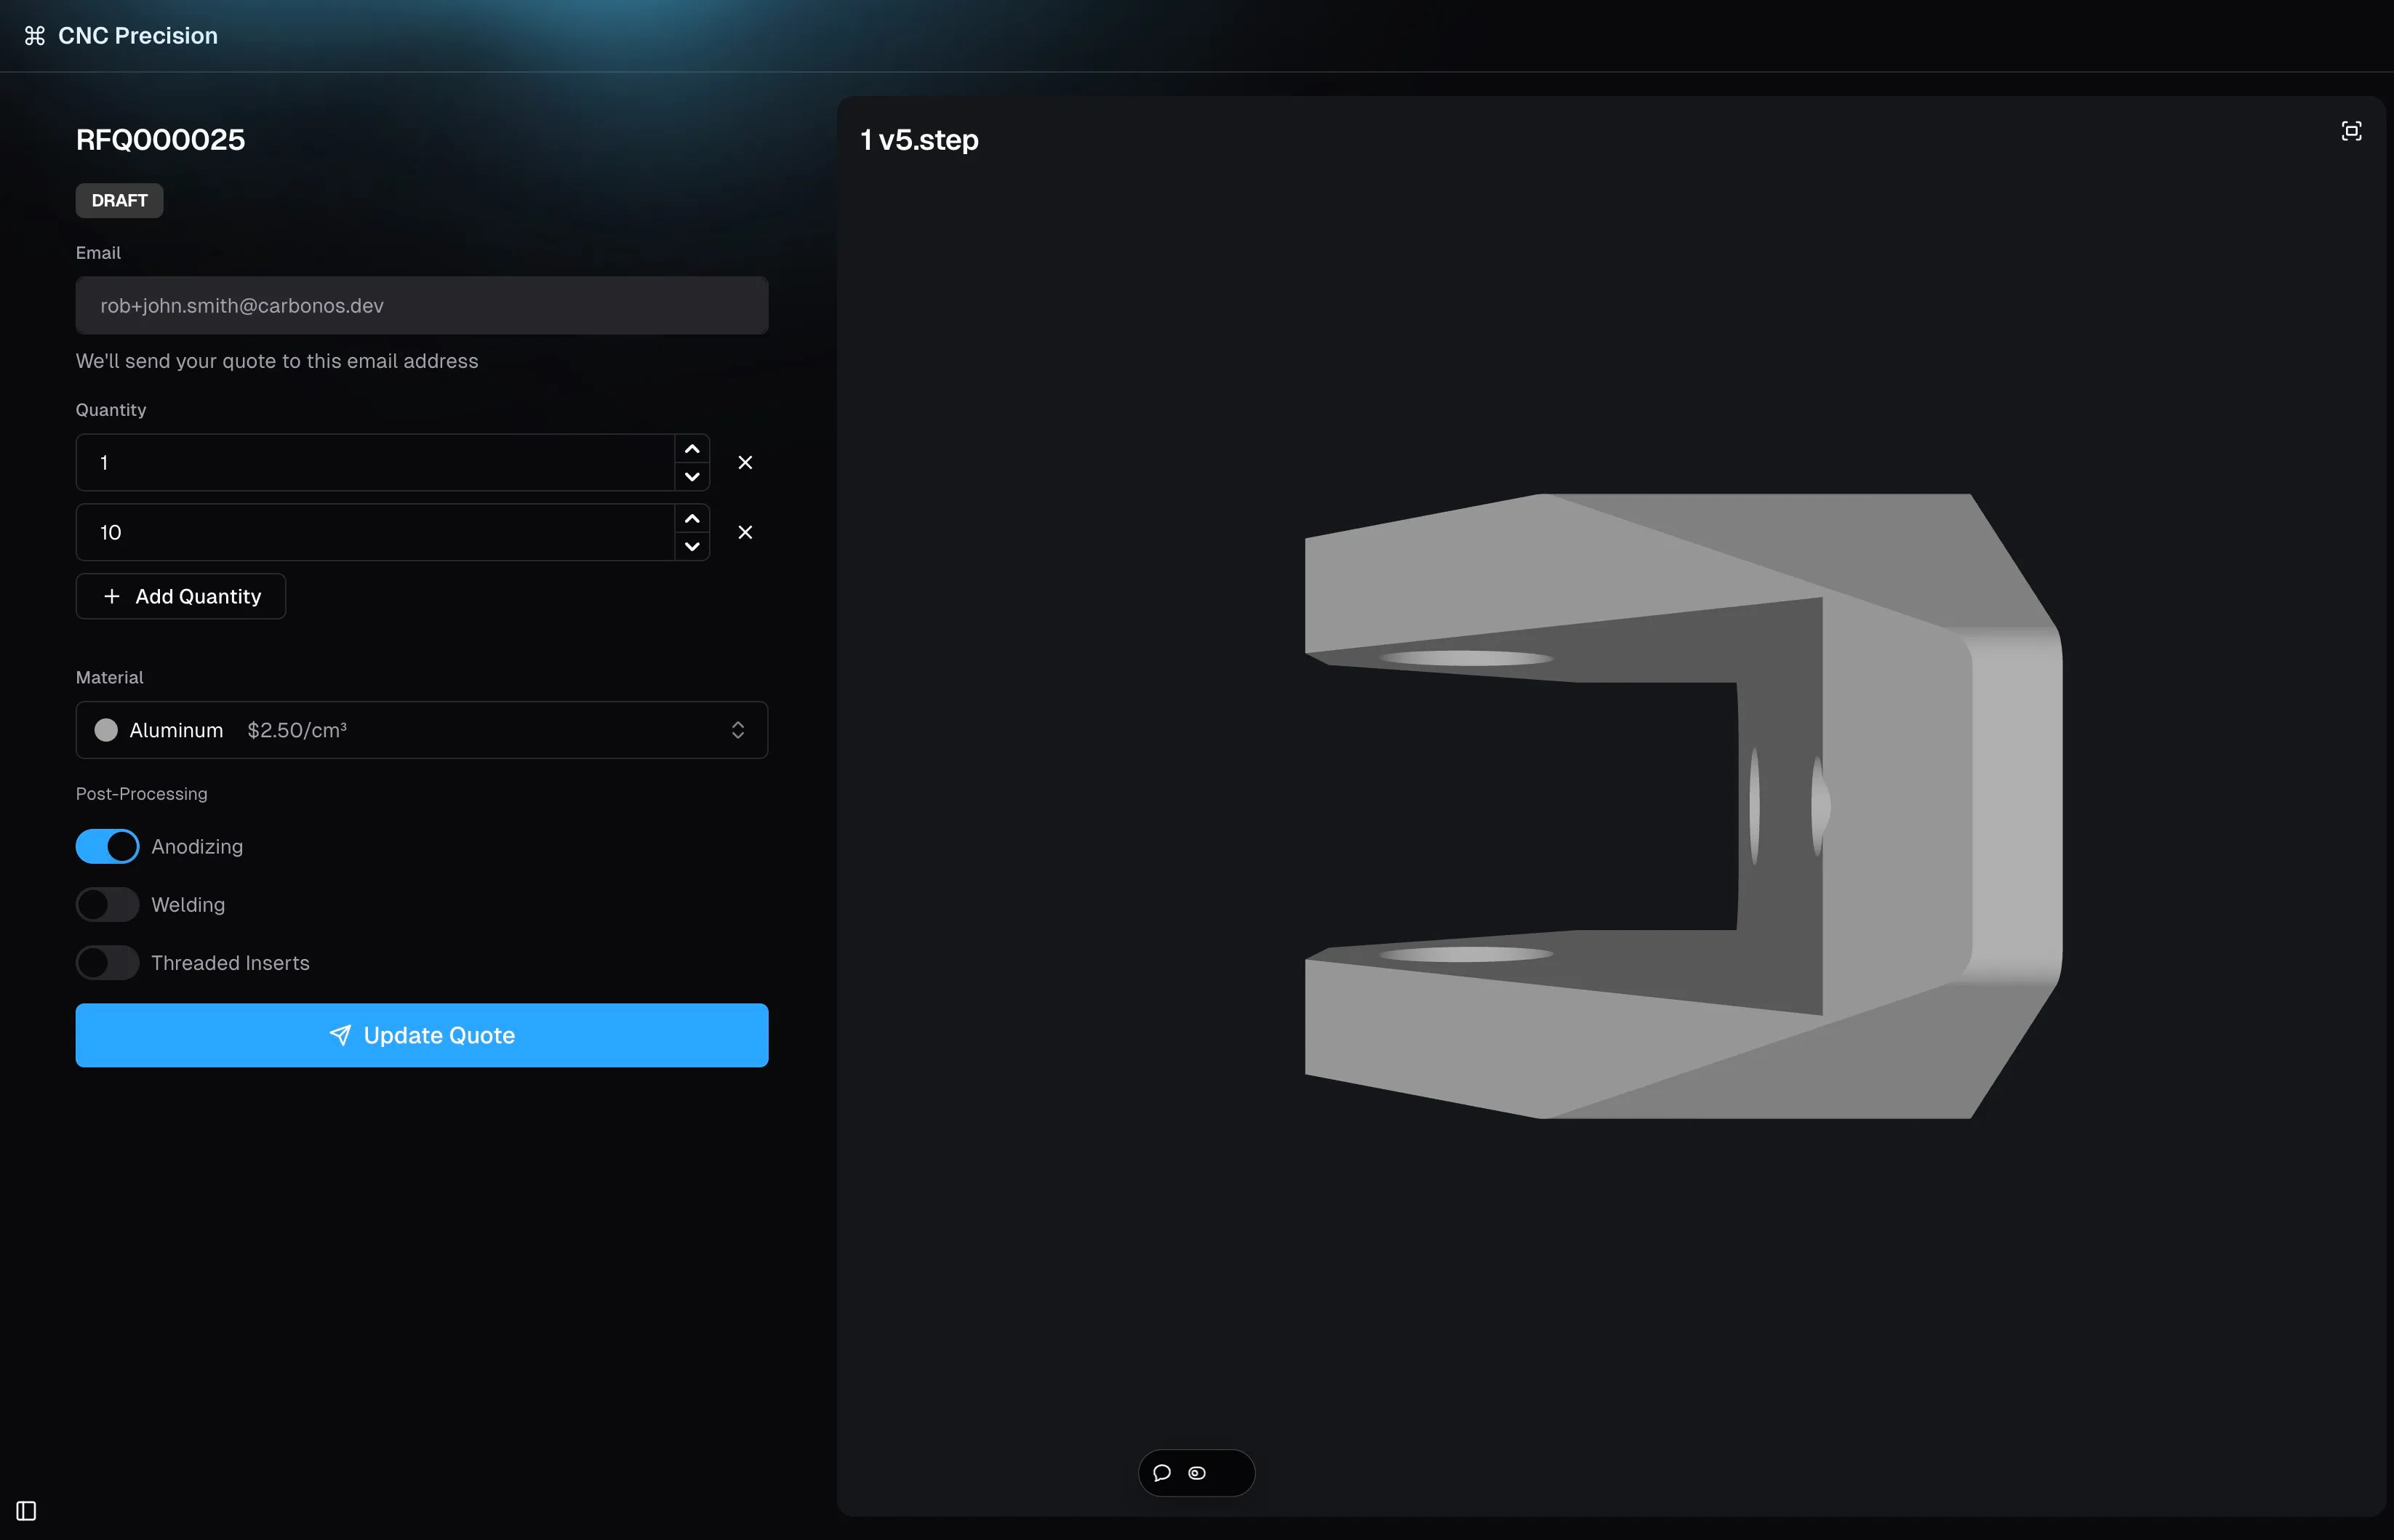Open the comment bubble tool in viewer
The width and height of the screenshot is (2394, 1540).
point(1161,1472)
